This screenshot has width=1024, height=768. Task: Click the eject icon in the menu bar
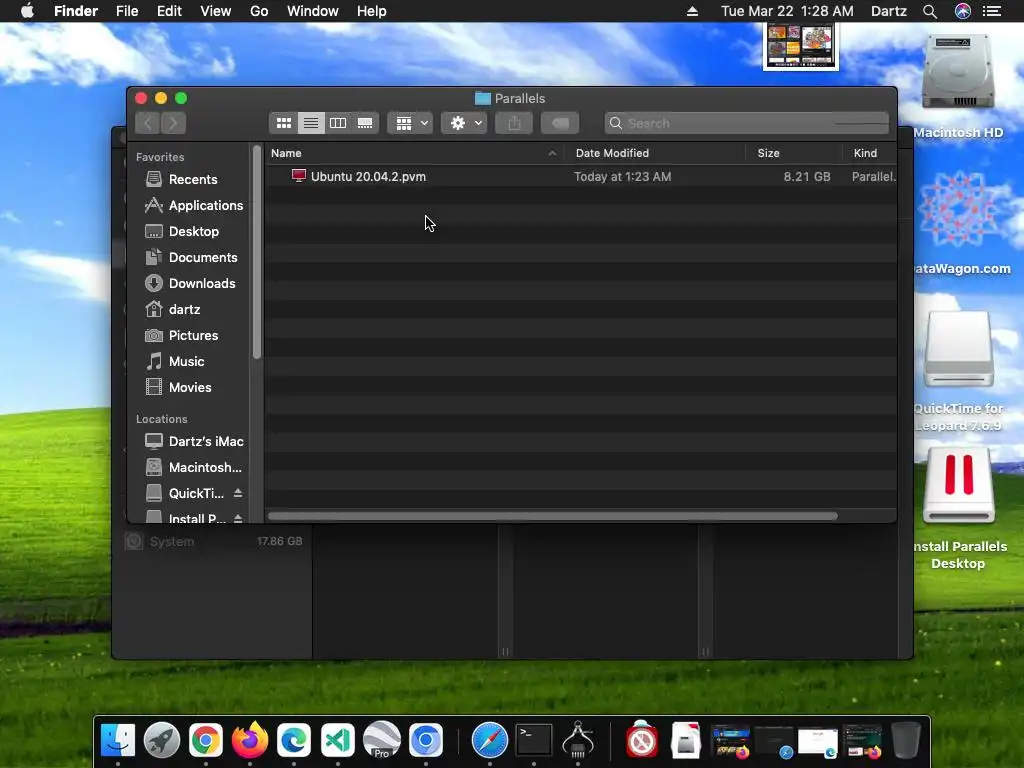click(692, 11)
